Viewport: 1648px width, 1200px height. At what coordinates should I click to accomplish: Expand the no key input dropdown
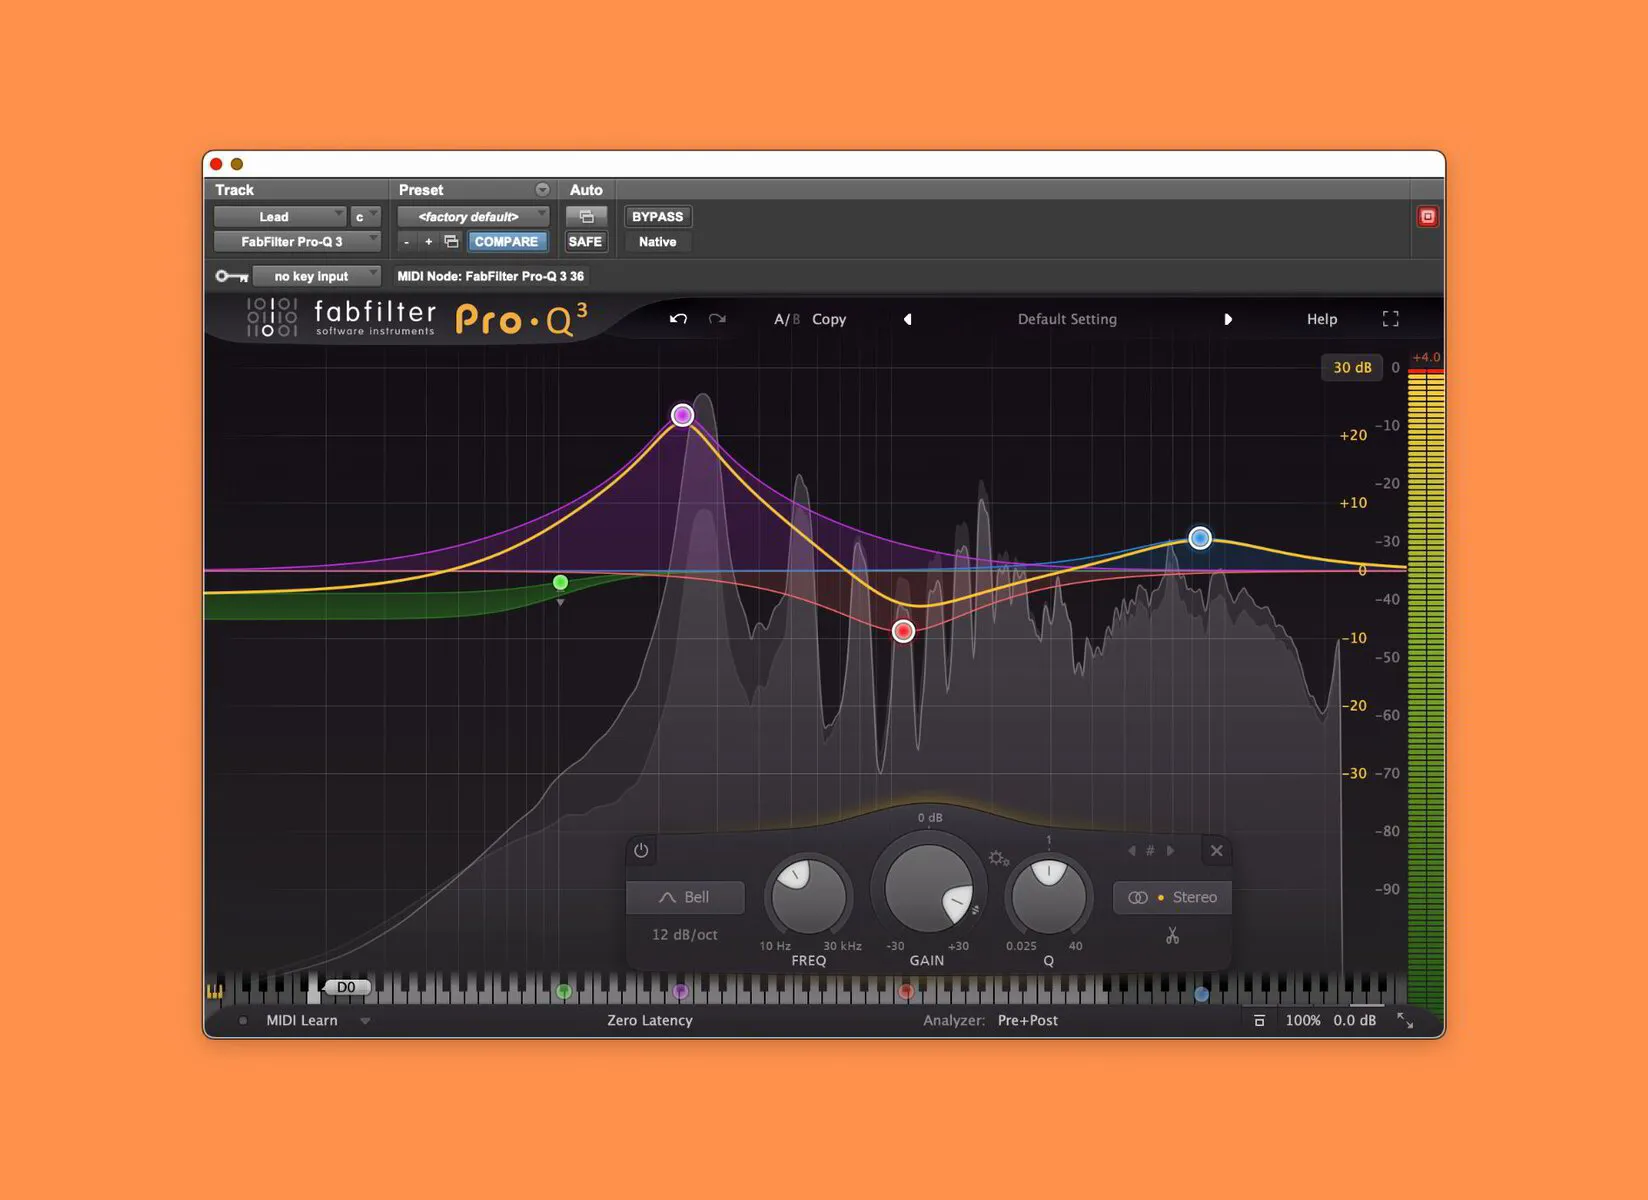316,275
